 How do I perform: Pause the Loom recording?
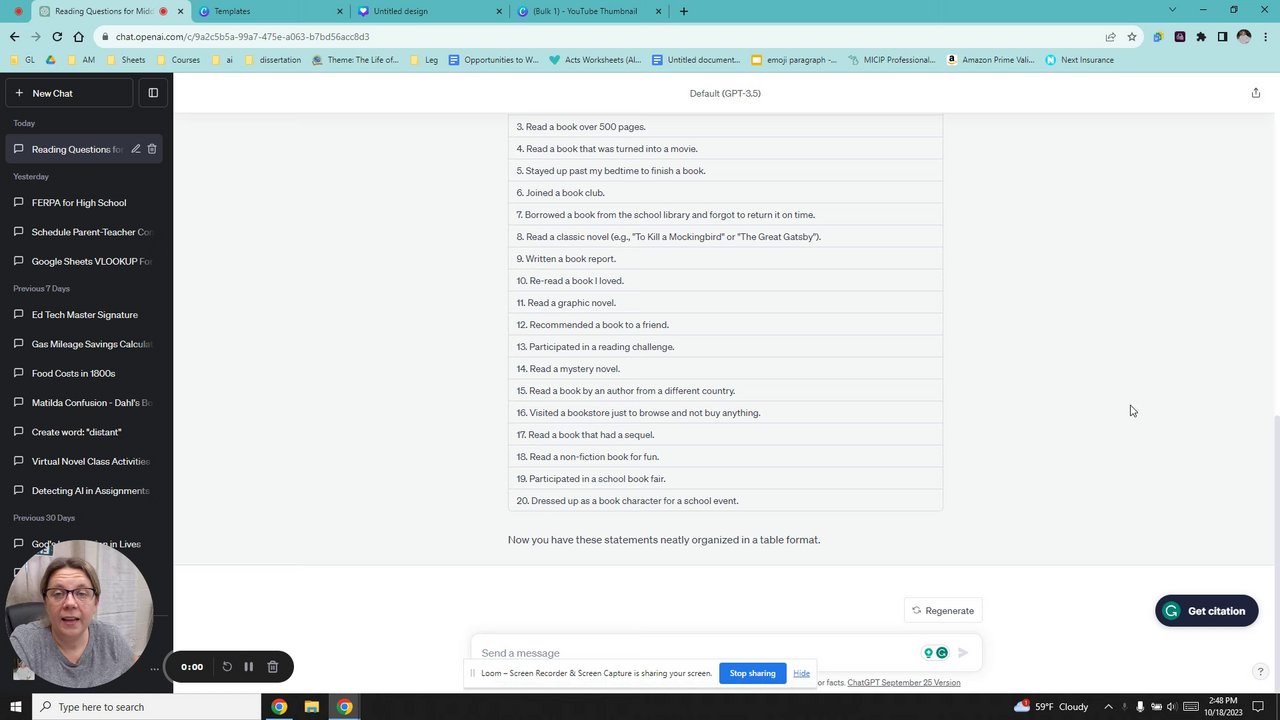[x=249, y=667]
